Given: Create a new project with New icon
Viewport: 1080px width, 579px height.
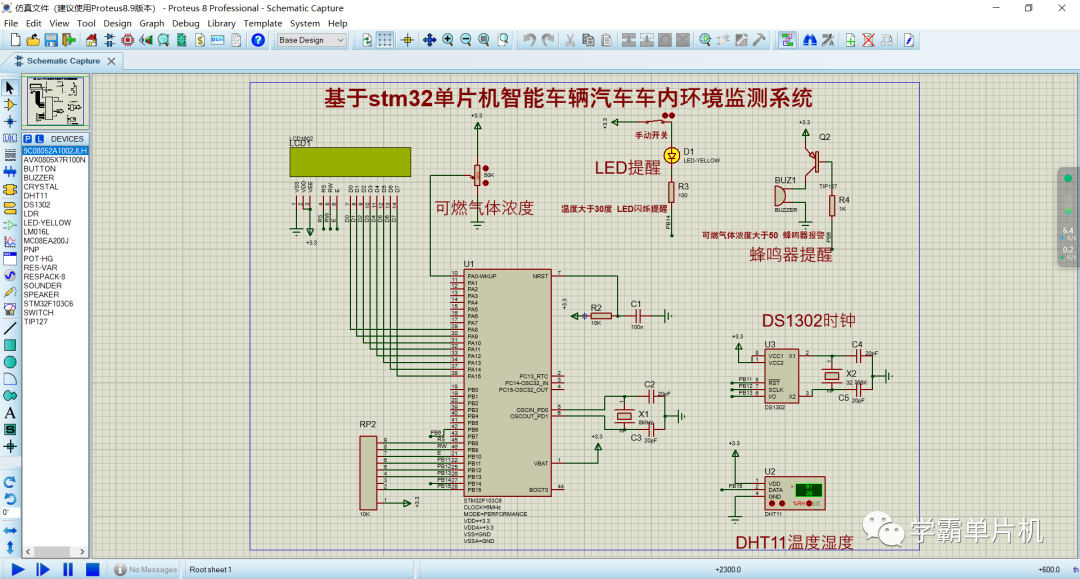Looking at the screenshot, I should tap(15, 41).
